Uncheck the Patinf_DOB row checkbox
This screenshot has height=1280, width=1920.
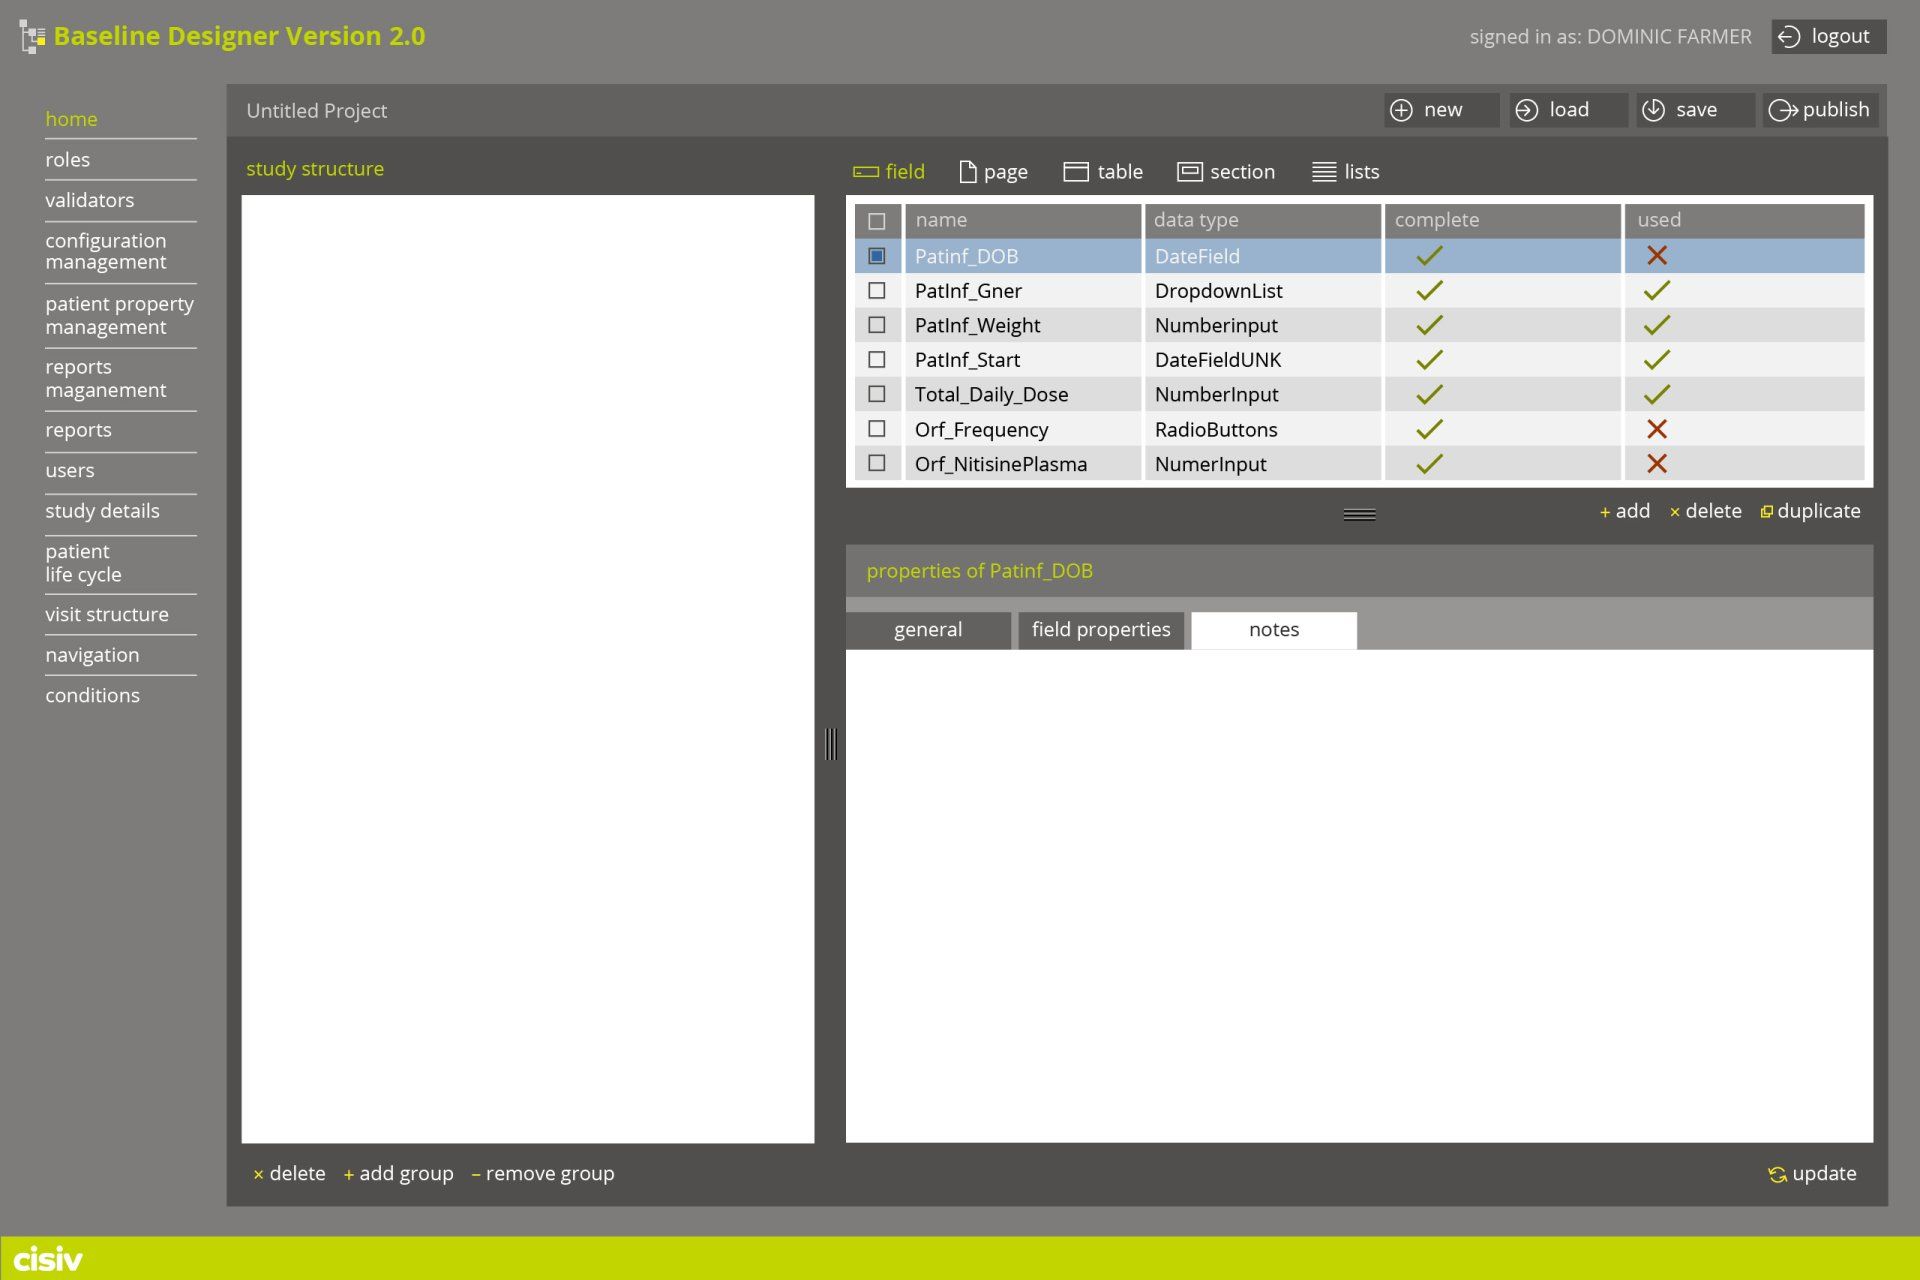(x=877, y=256)
